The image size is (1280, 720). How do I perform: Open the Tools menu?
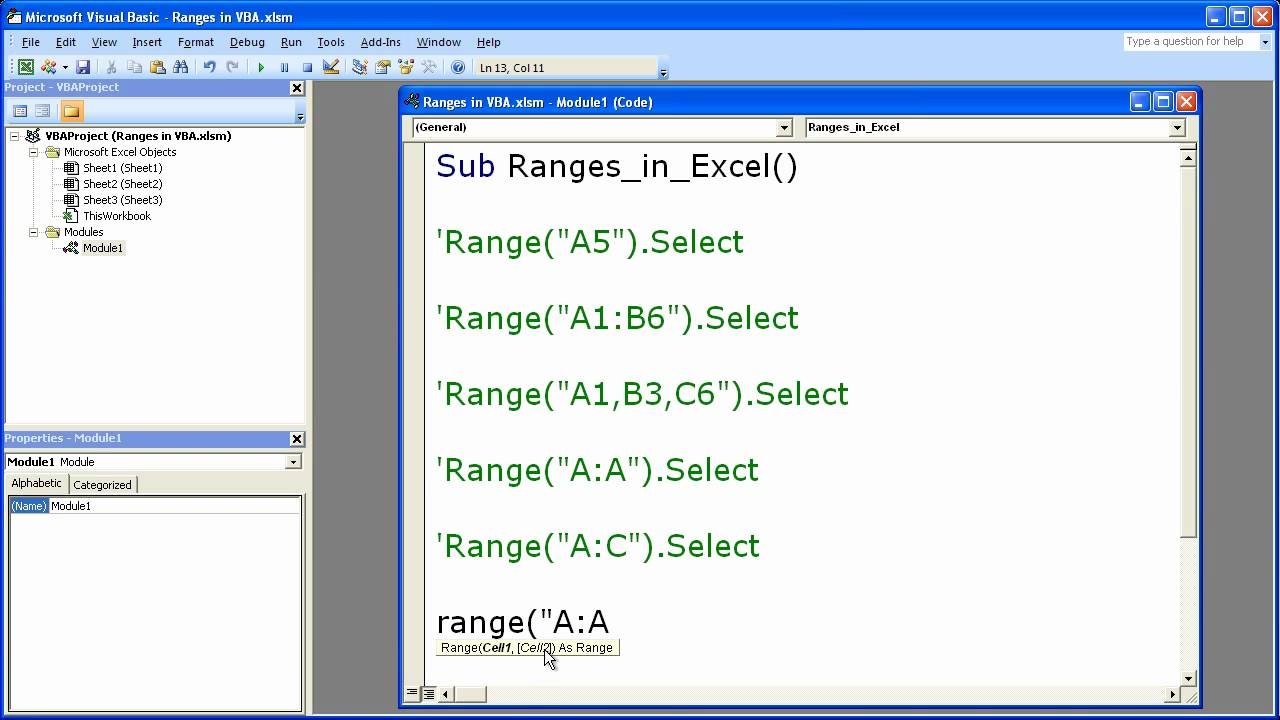[331, 42]
